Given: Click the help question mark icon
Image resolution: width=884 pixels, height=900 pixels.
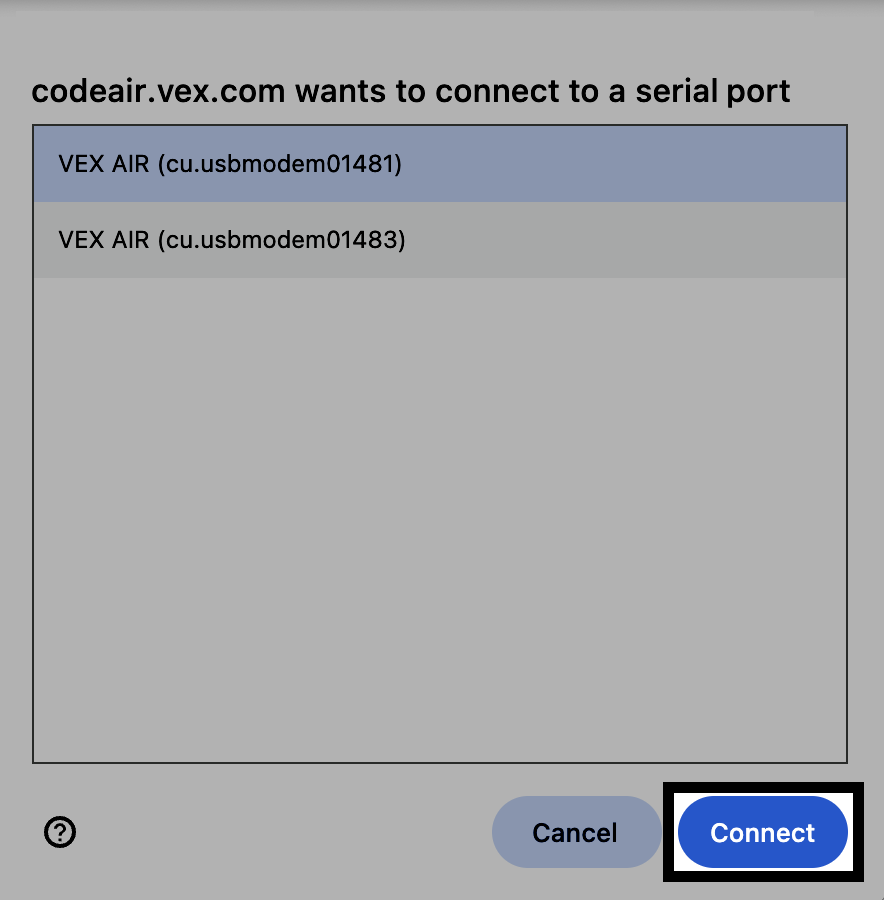Looking at the screenshot, I should [61, 832].
